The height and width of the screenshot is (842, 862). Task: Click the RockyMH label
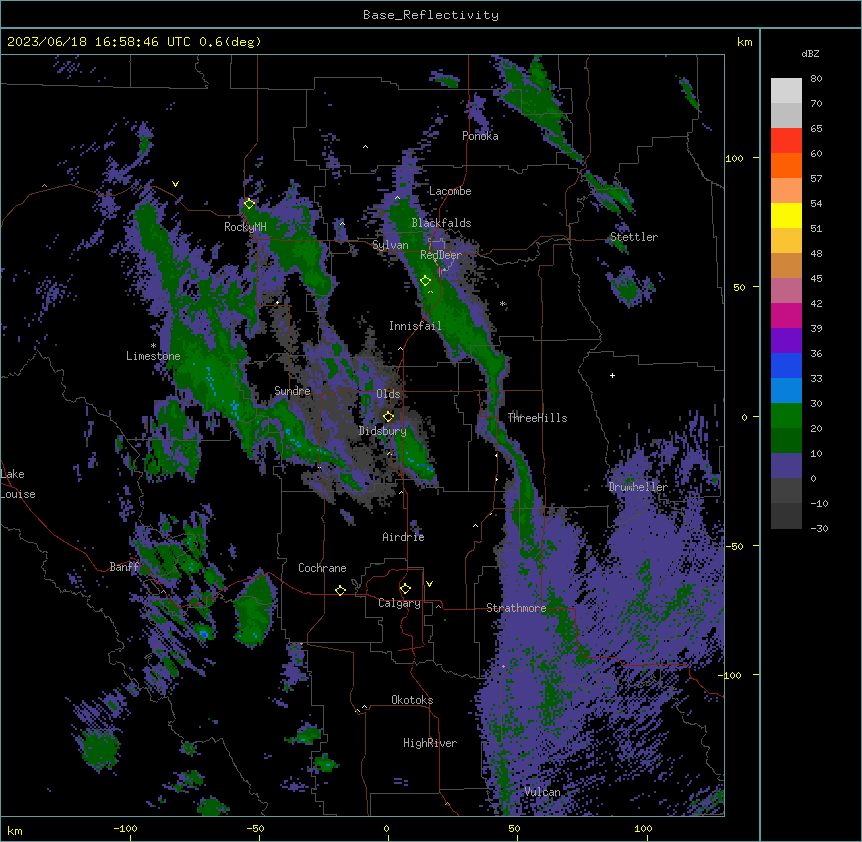(x=245, y=227)
